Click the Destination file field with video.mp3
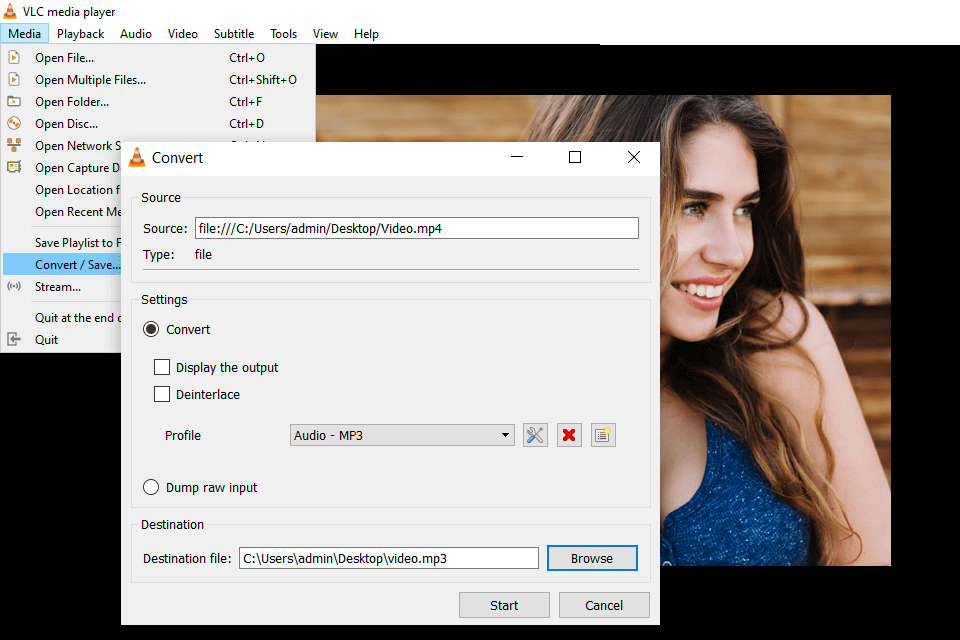This screenshot has width=960, height=640. (389, 558)
